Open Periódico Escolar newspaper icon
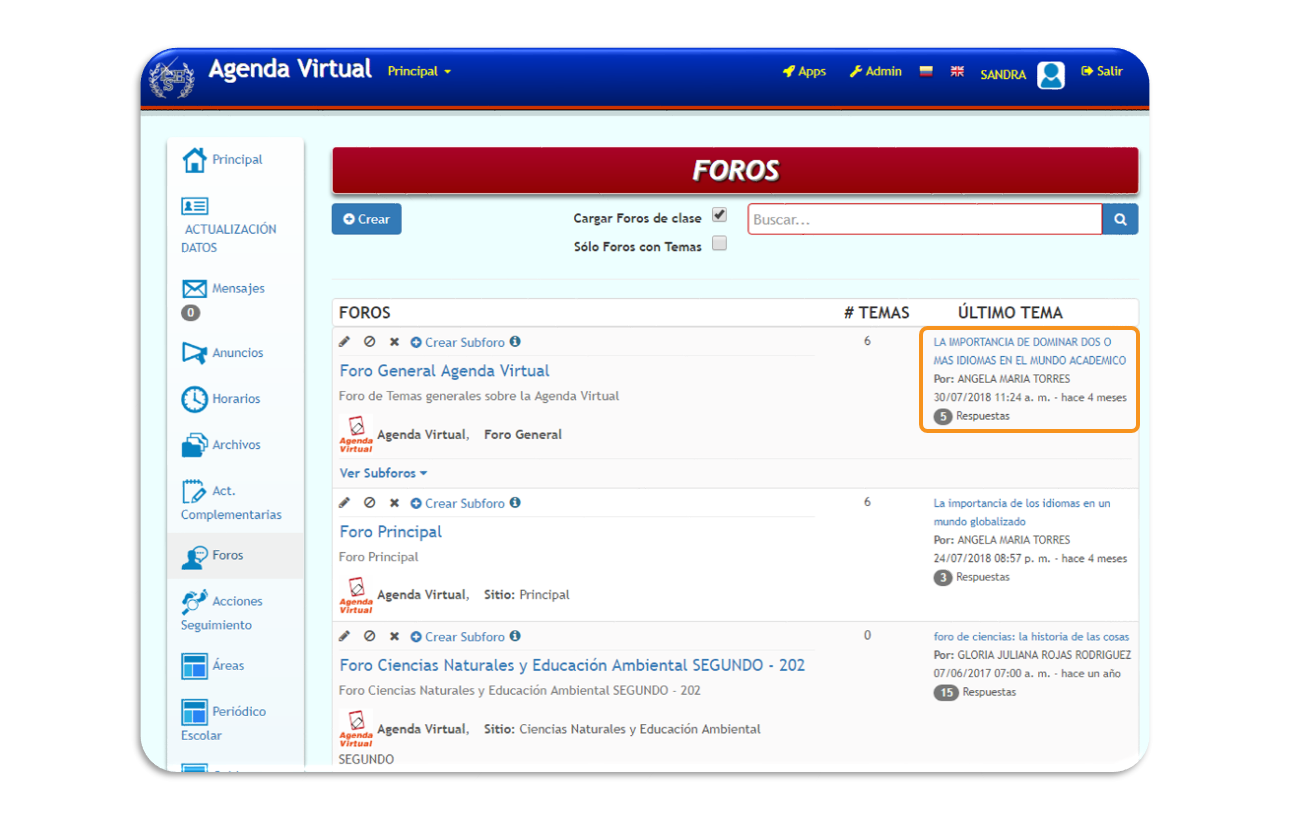 click(x=194, y=712)
